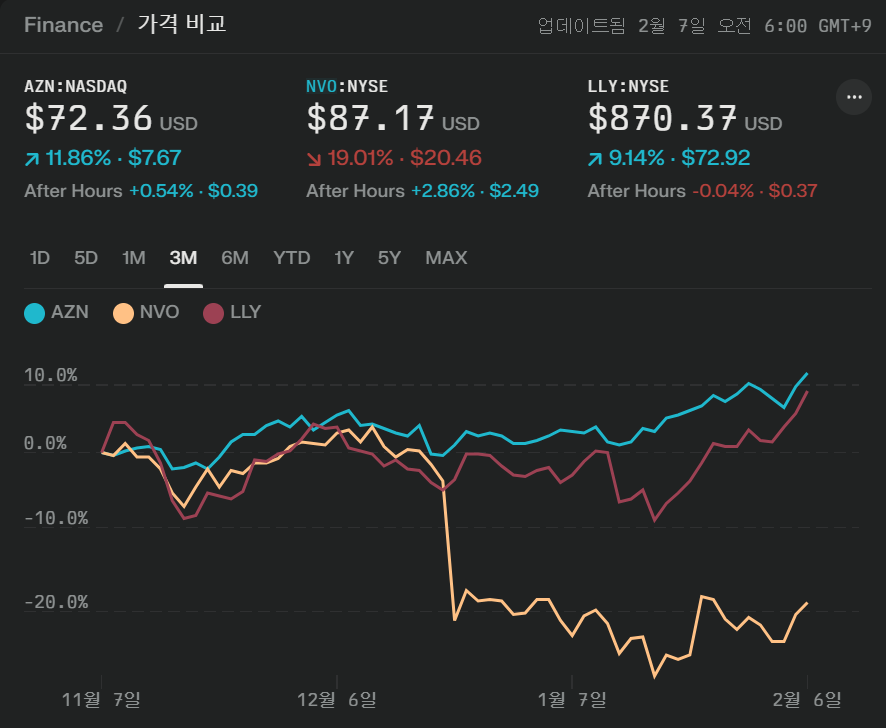Image resolution: width=886 pixels, height=728 pixels.
Task: Click NVO change 19.01% · $20.46
Action: coord(405,158)
